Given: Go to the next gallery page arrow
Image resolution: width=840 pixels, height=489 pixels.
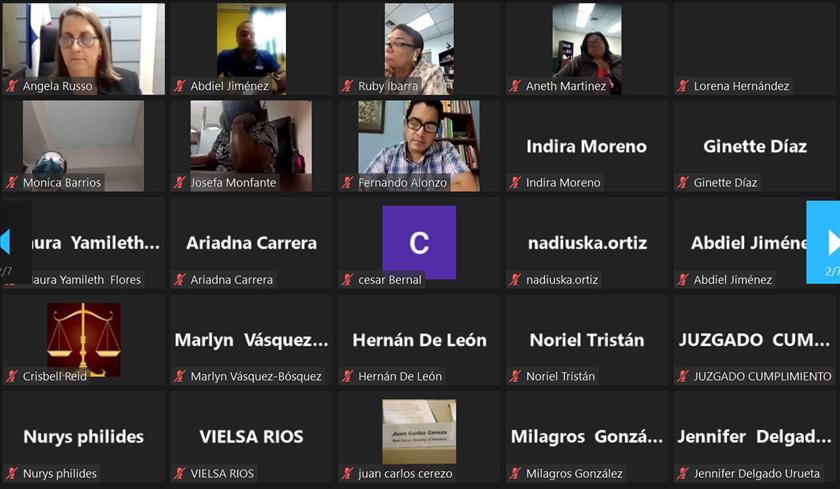Looking at the screenshot, I should pos(823,243).
